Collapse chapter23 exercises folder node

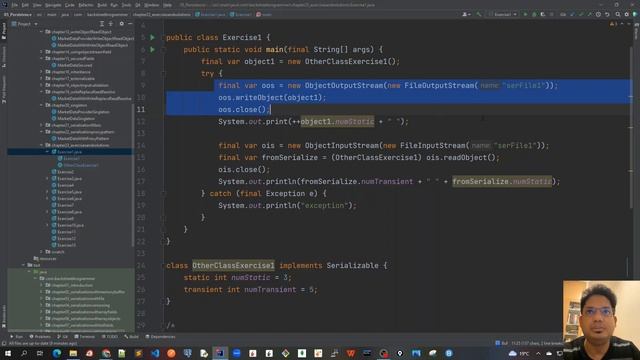[42, 145]
